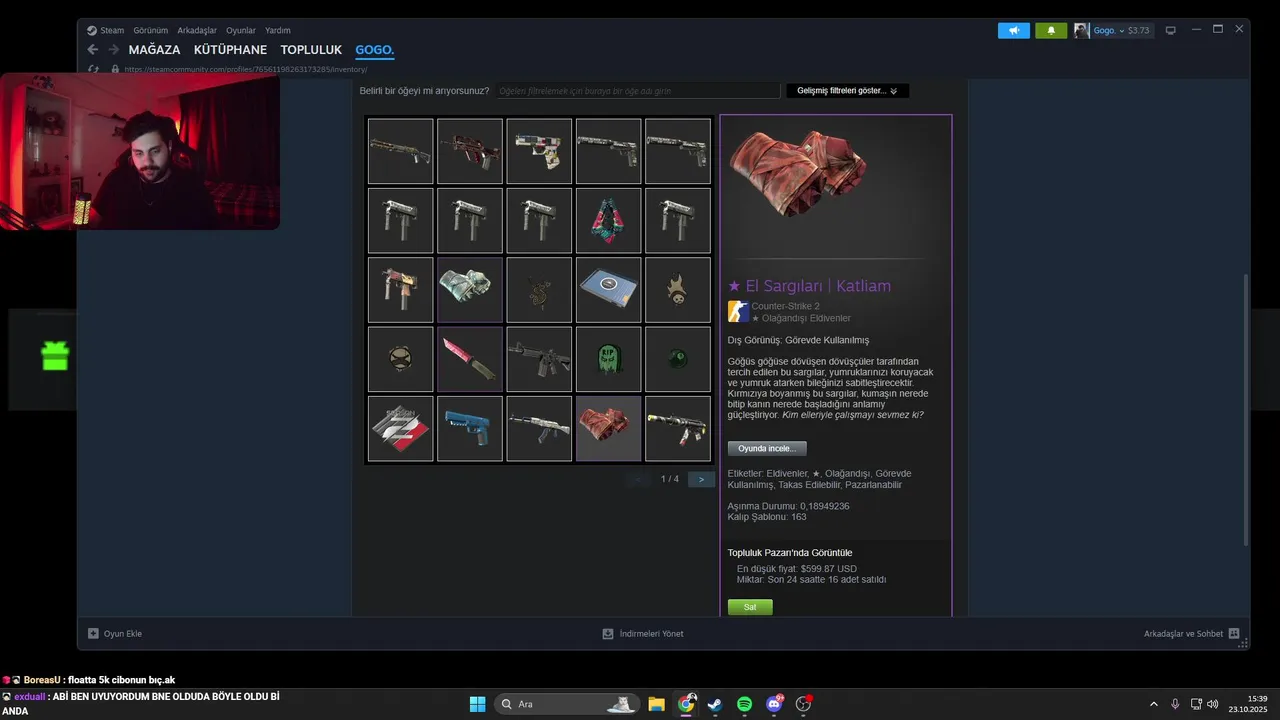Image resolution: width=1280 pixels, height=720 pixels.
Task: Select the red SMG skin item
Action: tap(470, 151)
